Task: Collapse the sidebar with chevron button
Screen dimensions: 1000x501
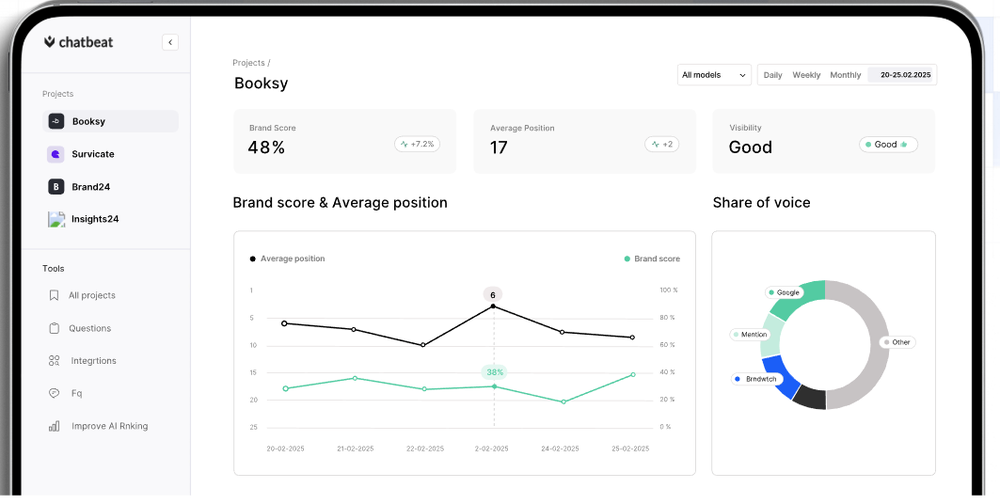Action: coord(170,42)
